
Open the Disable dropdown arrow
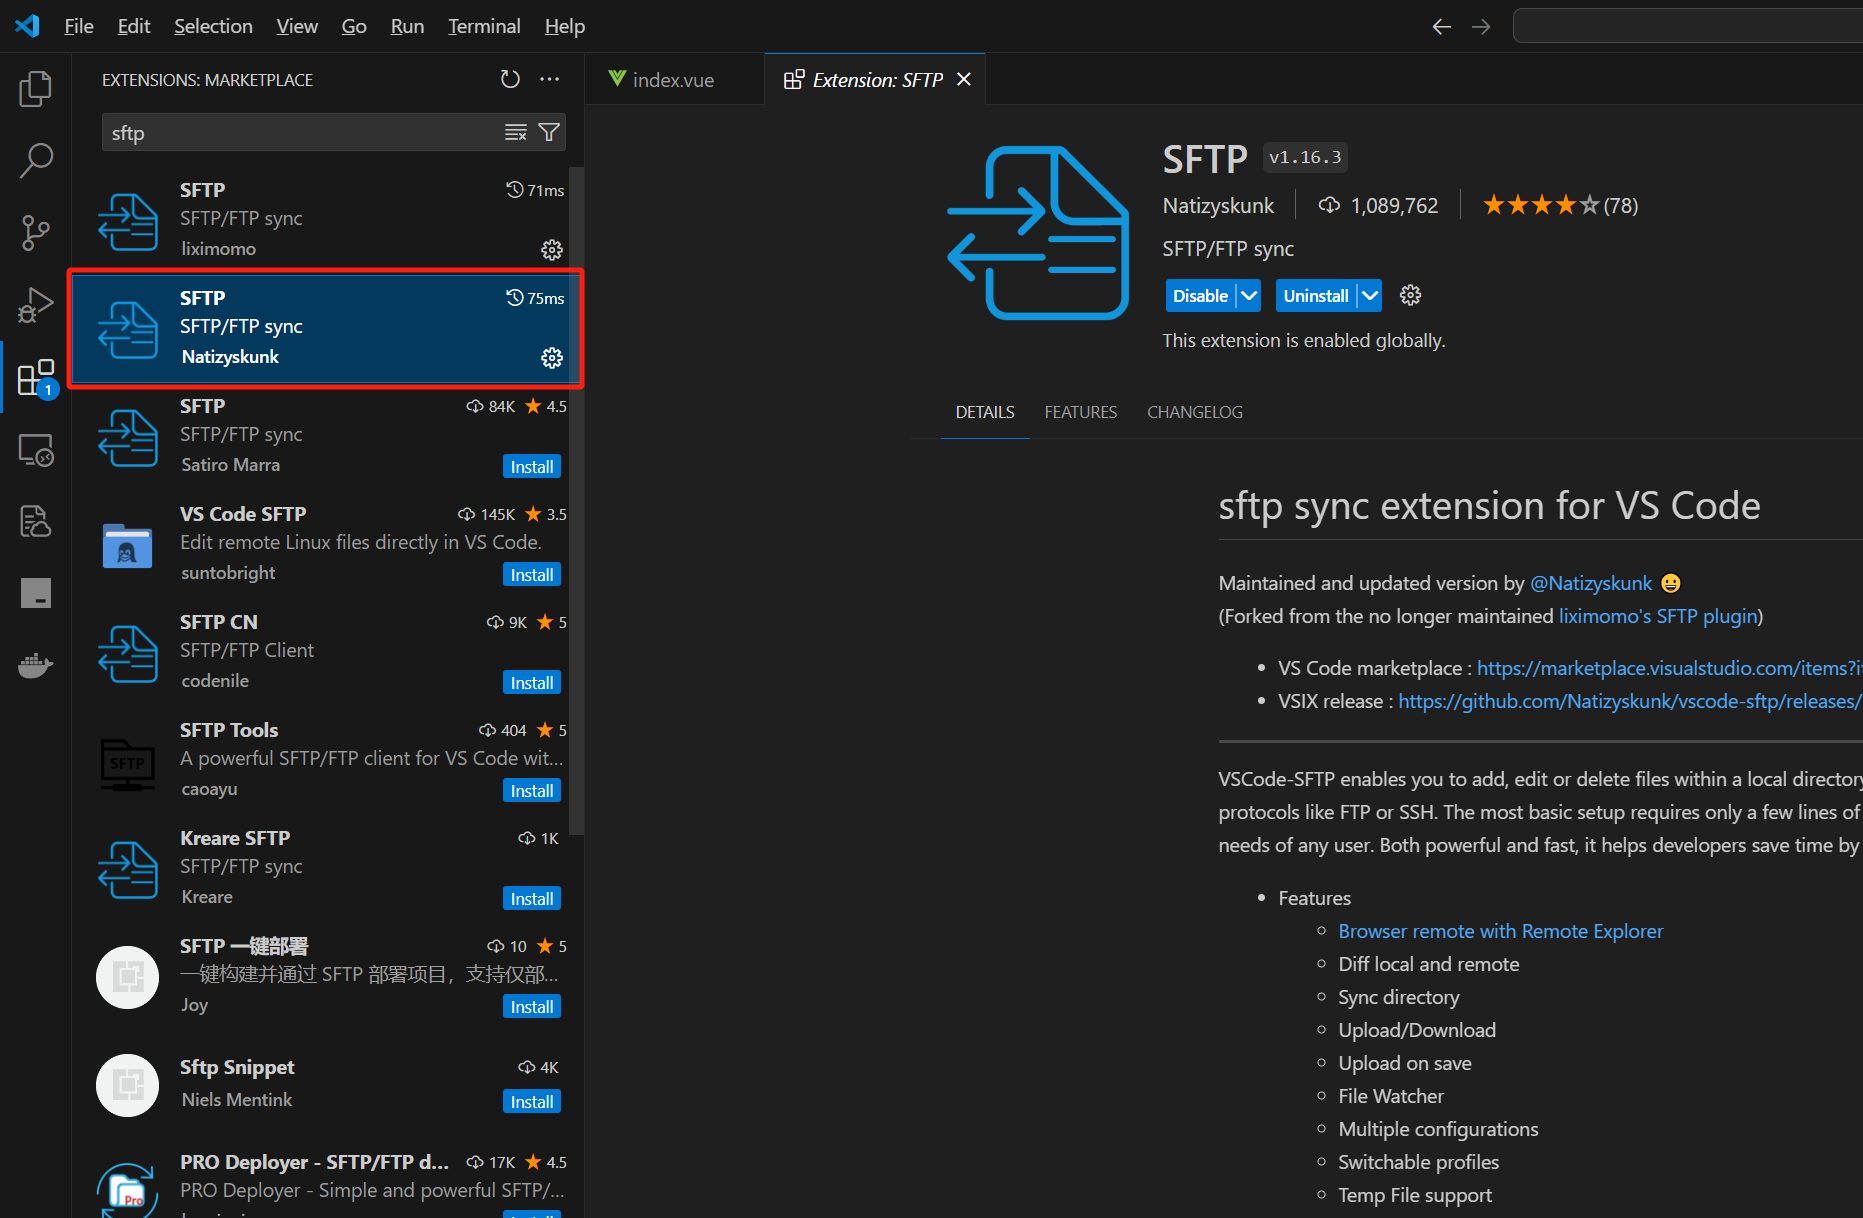tap(1249, 295)
